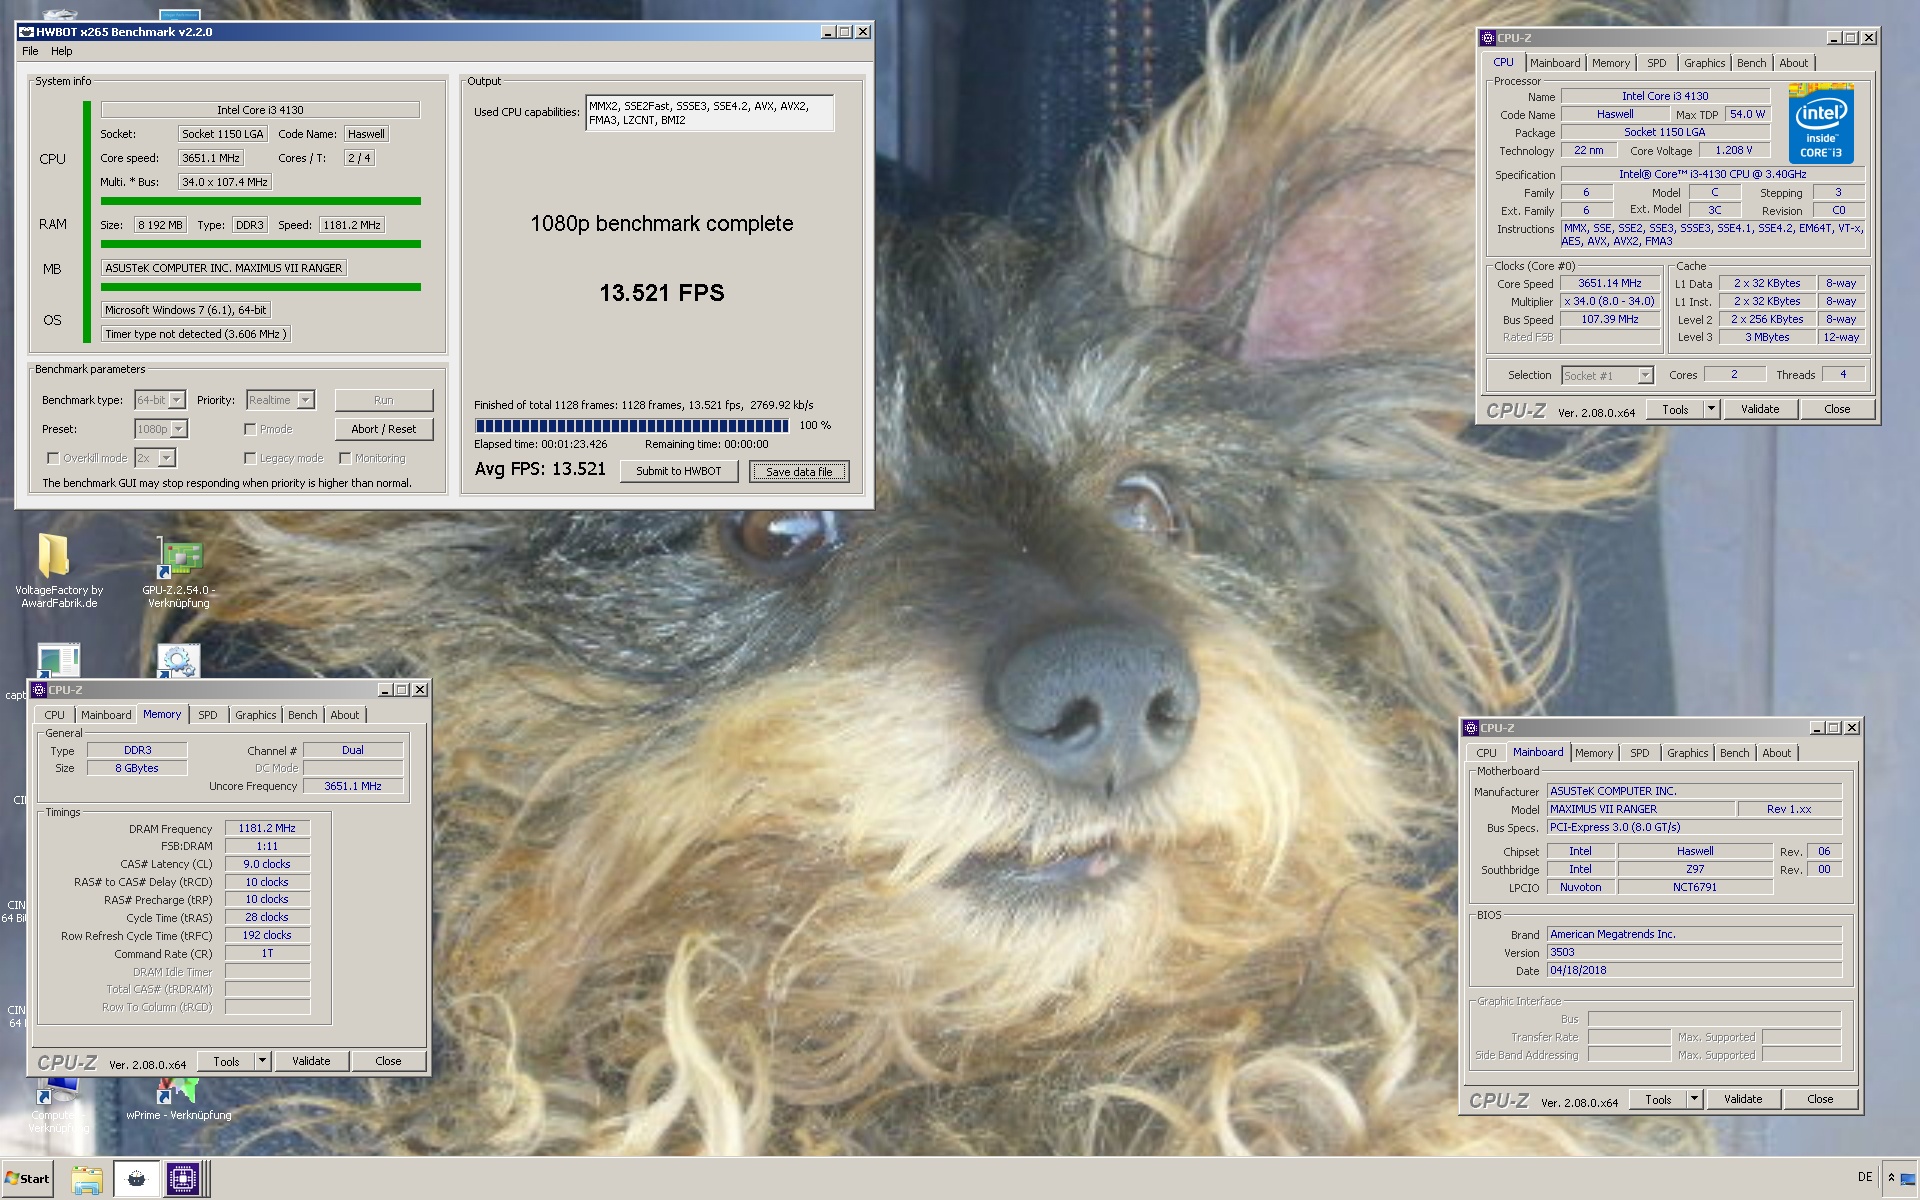
Task: Click the title icon of the CPU-Z Mainboard window
Action: click(1471, 728)
